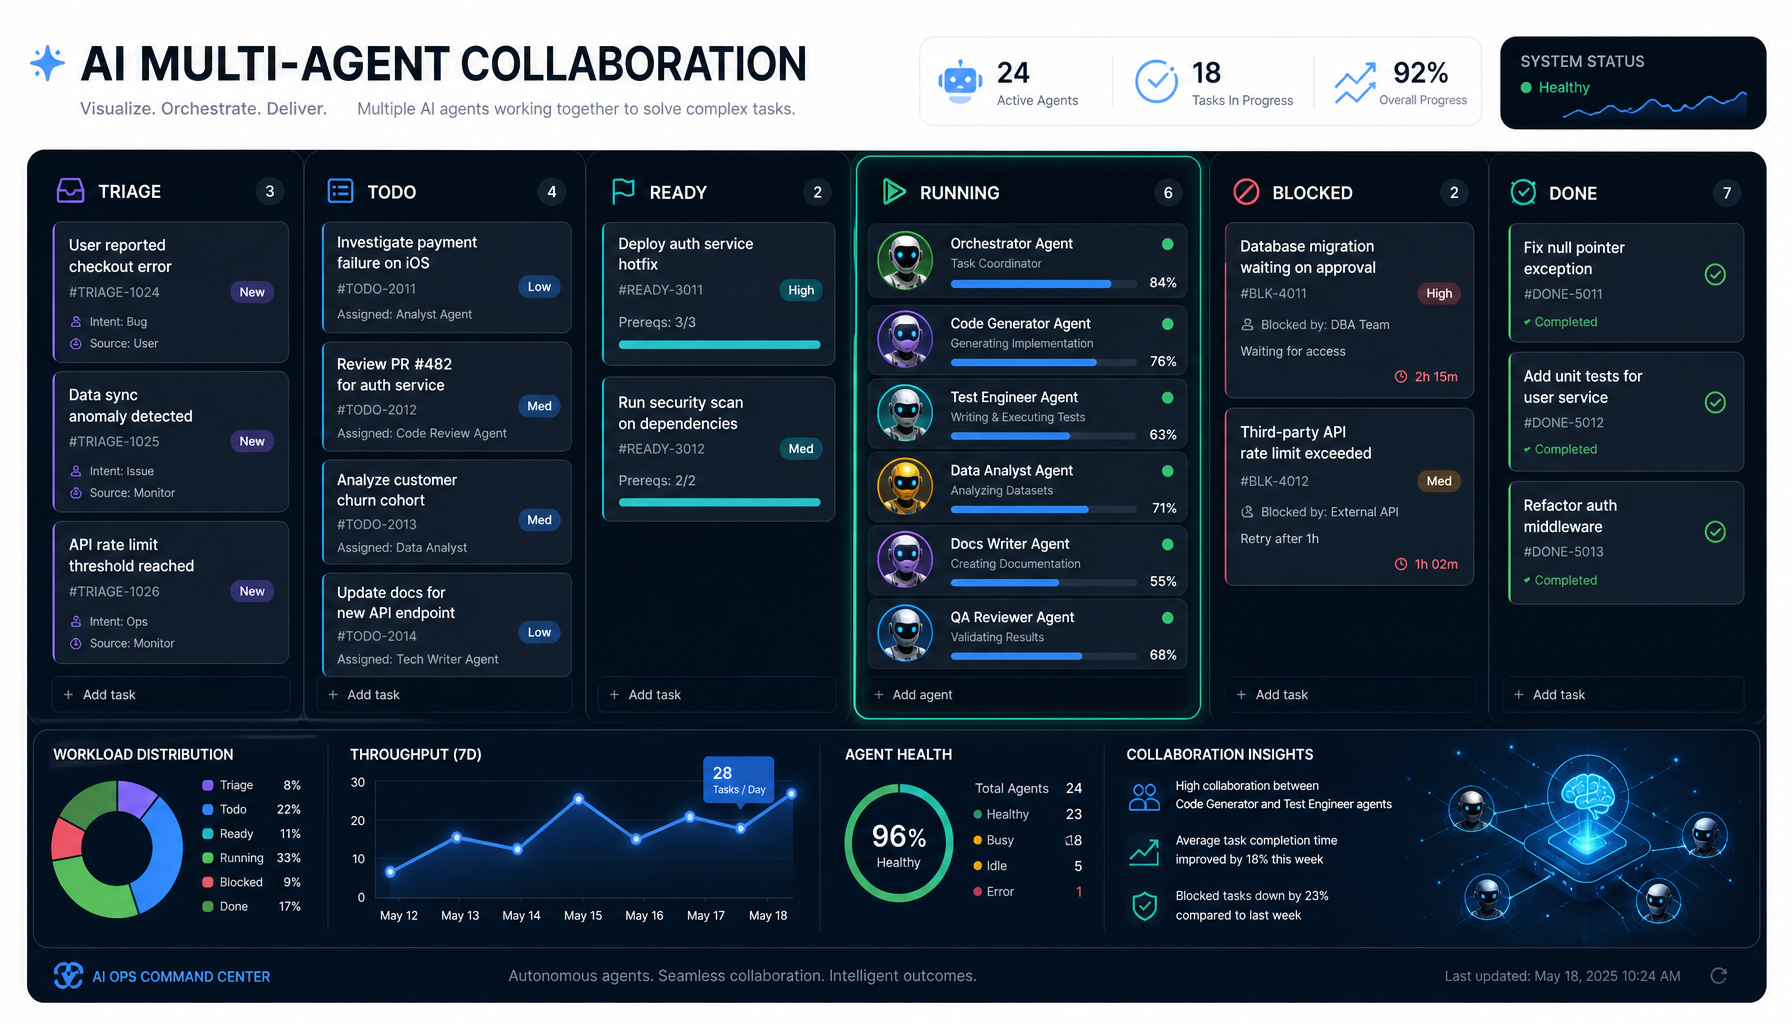Add a task in the Ready column
This screenshot has width=1792, height=1024.
click(x=719, y=694)
